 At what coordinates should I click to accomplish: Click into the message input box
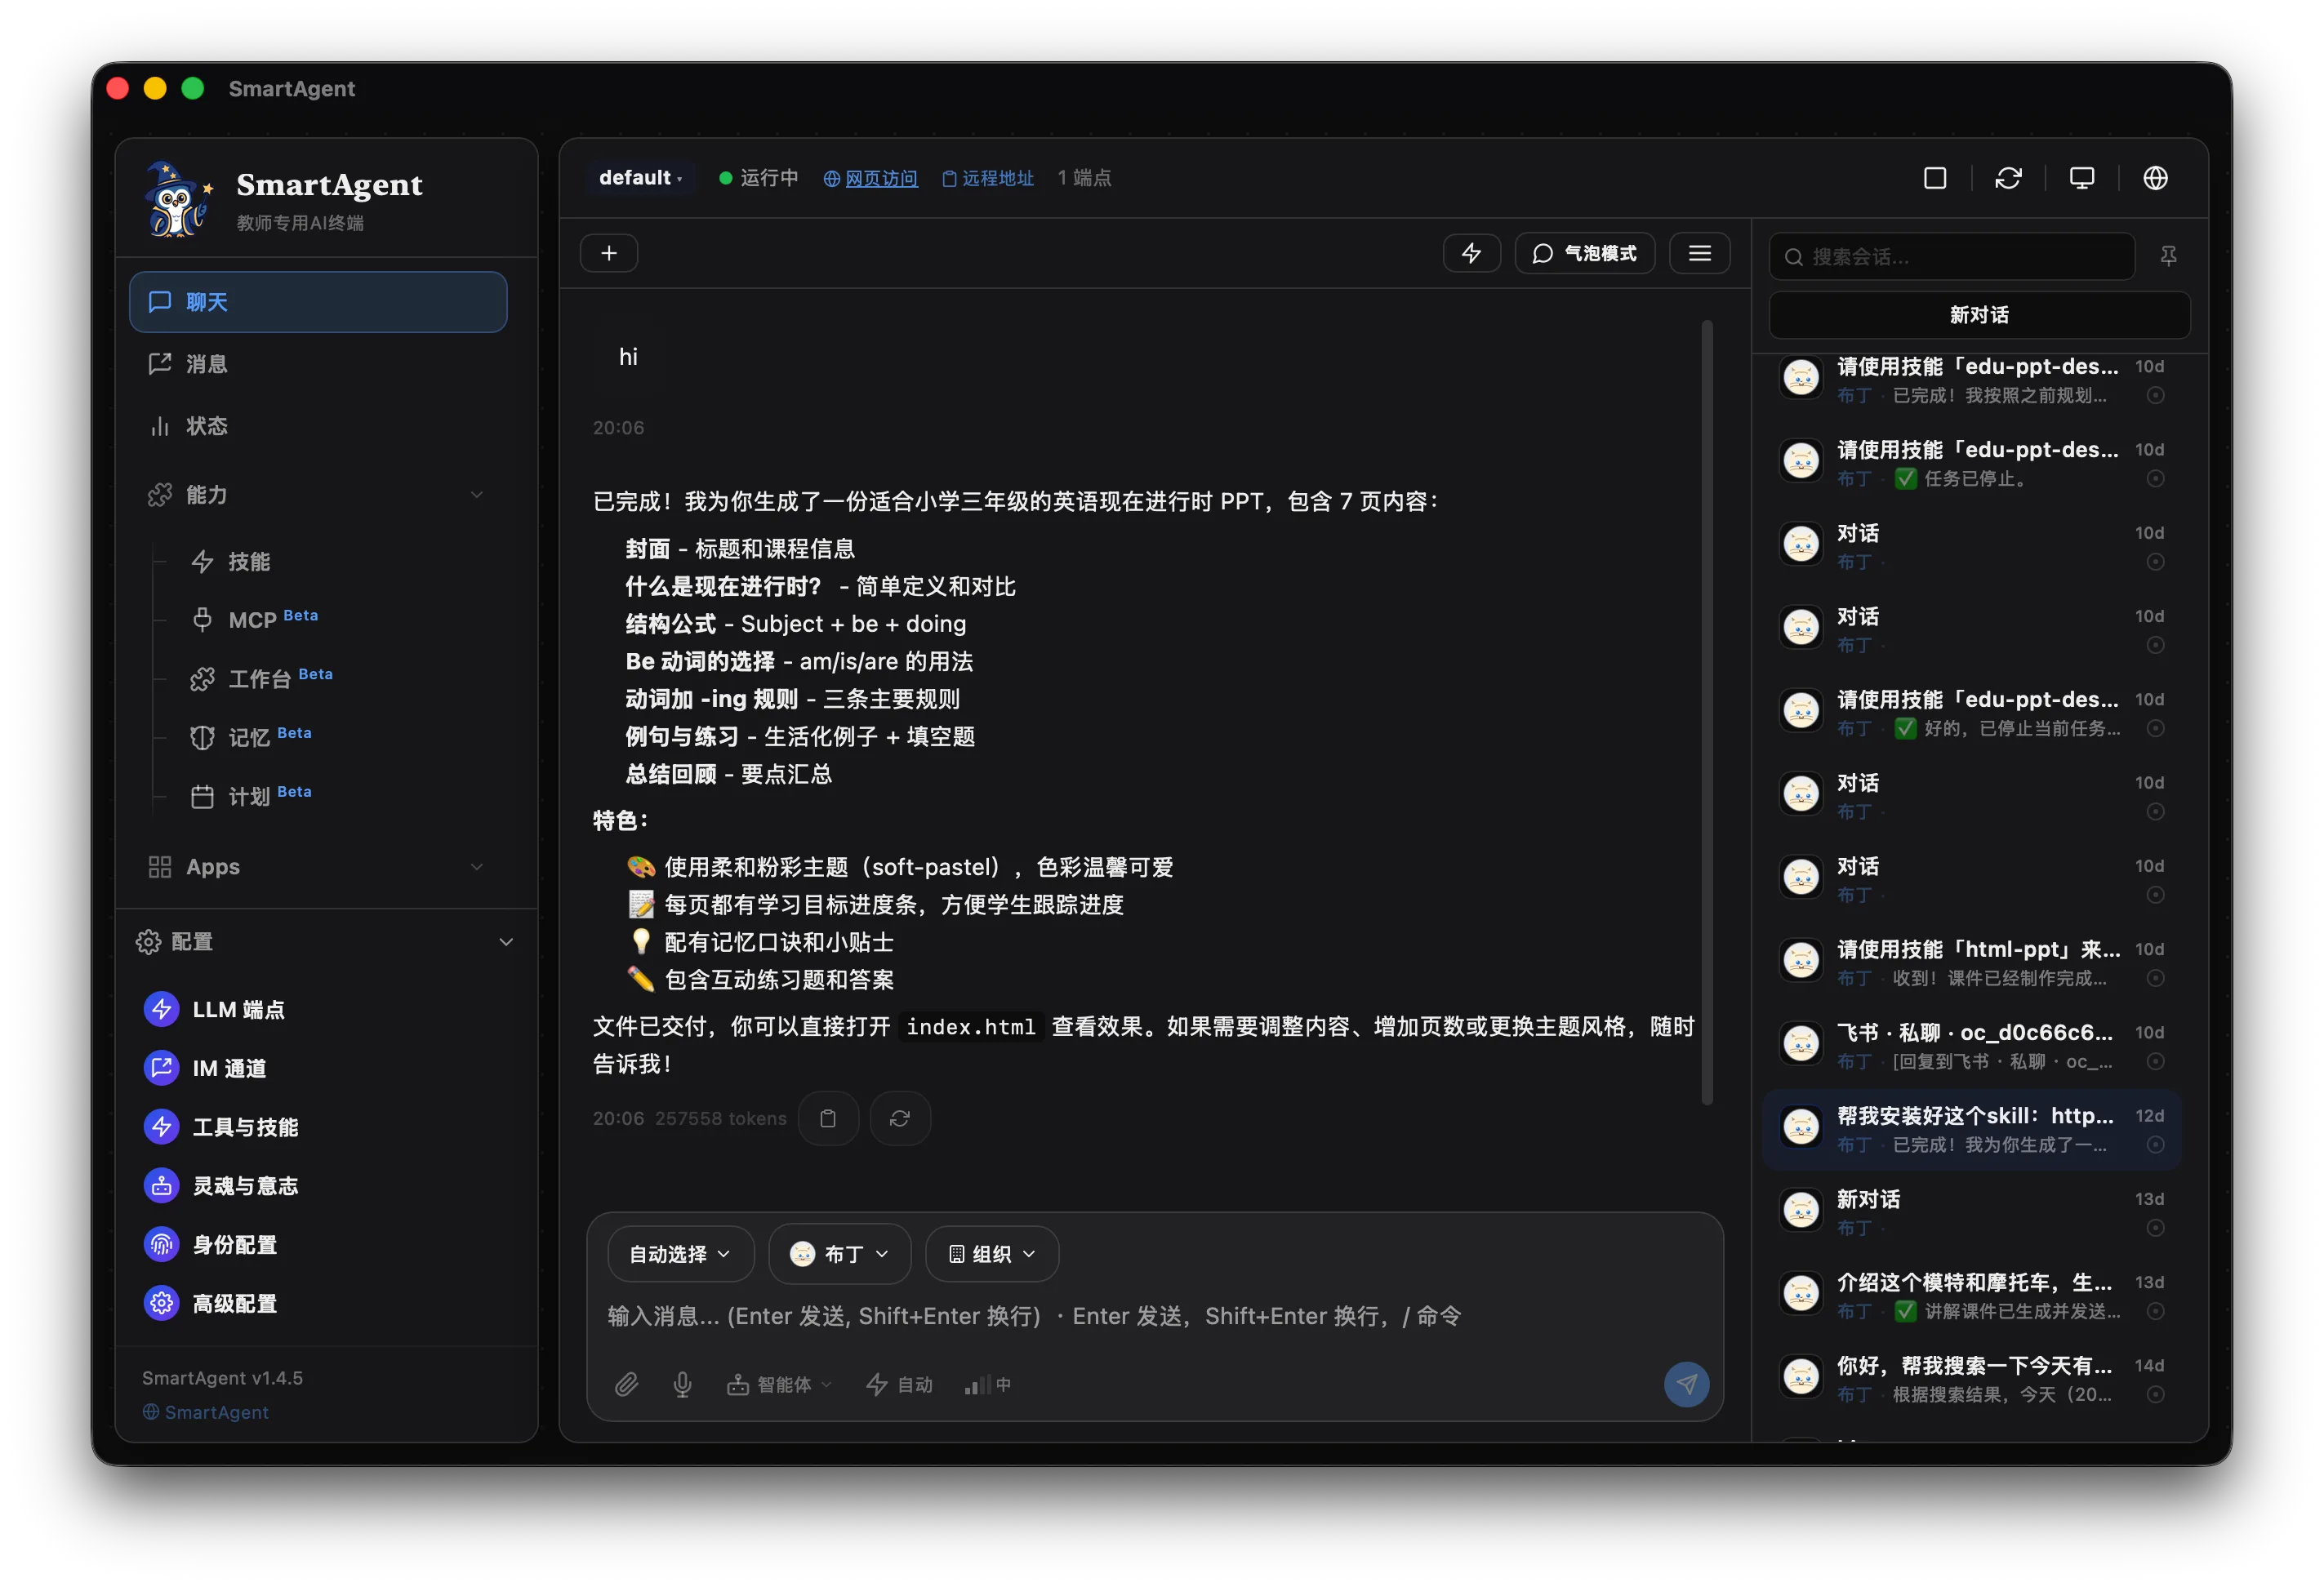1154,1316
